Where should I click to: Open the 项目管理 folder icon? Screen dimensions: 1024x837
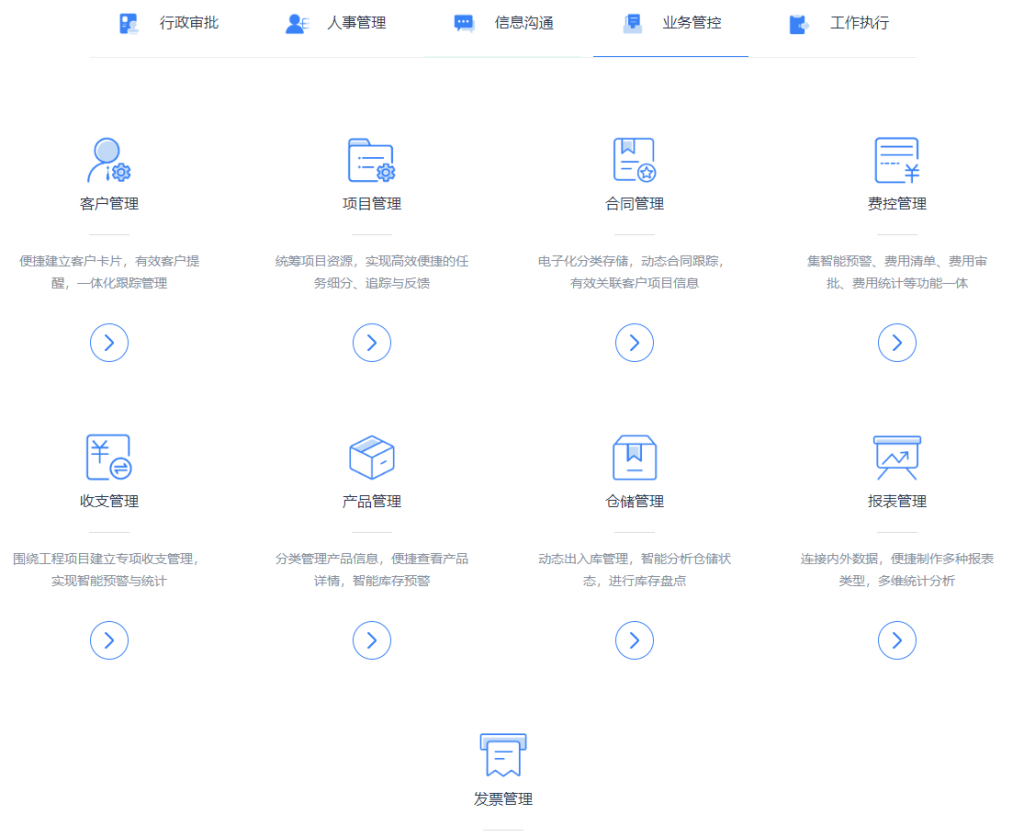coord(371,158)
